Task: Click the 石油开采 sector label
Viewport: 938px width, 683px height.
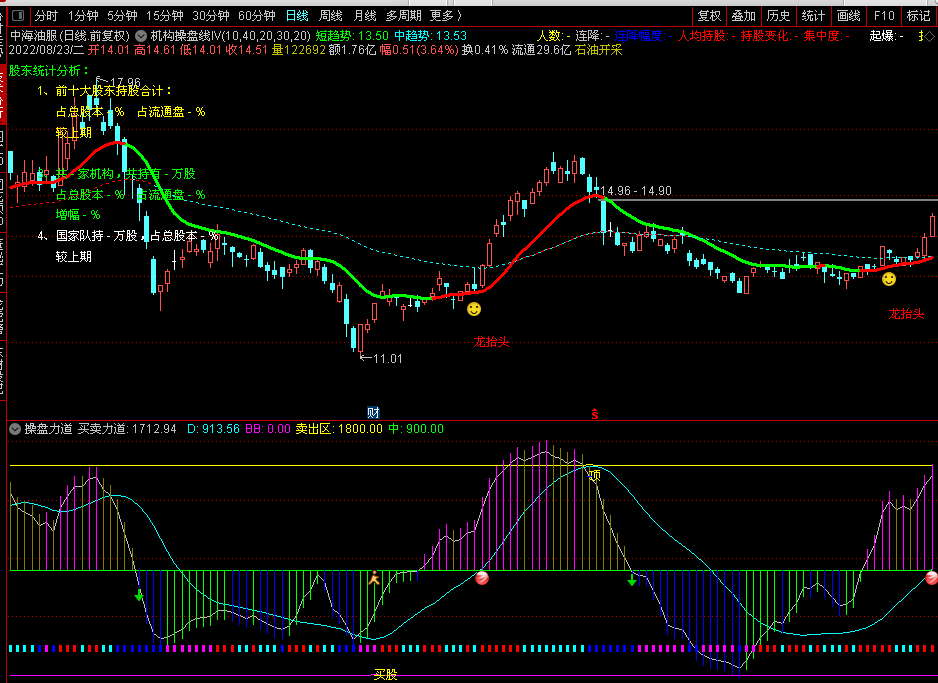Action: click(x=598, y=50)
